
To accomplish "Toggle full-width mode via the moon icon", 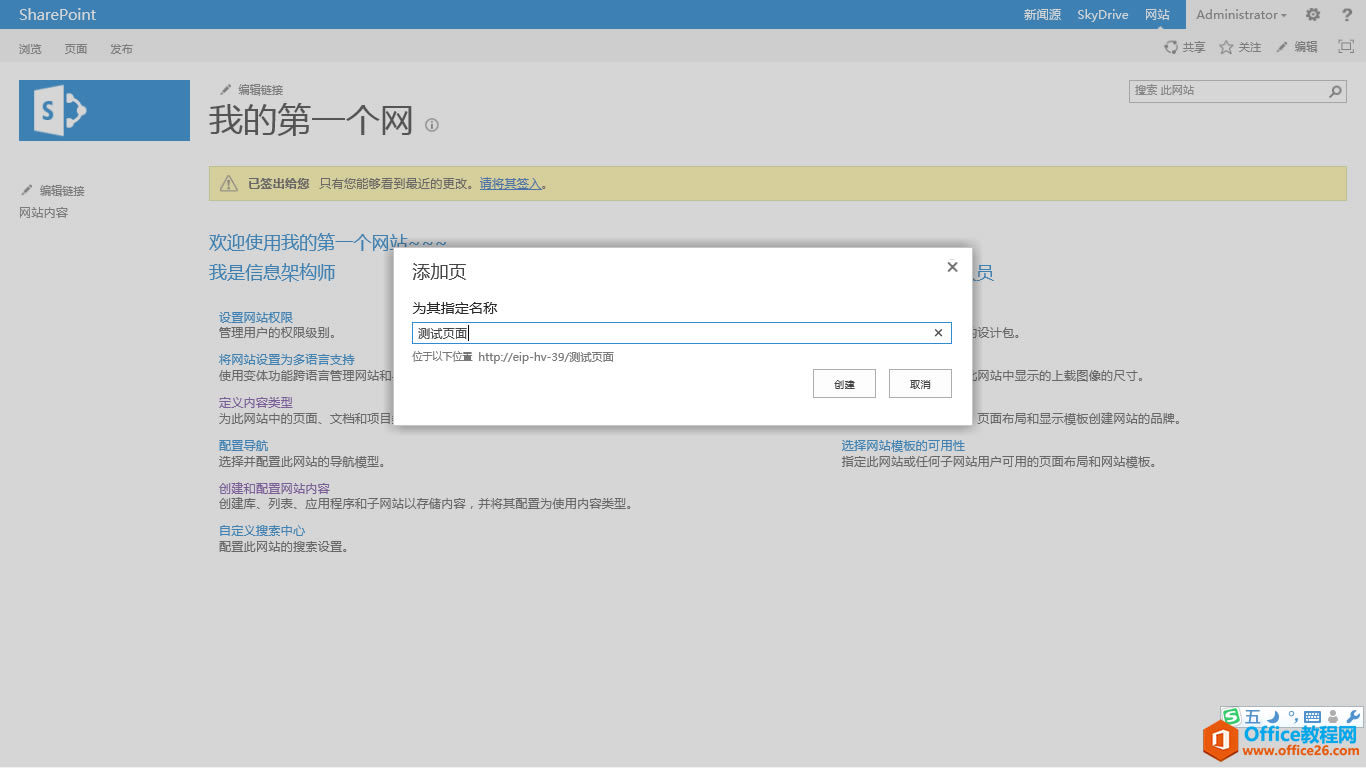I will (x=1272, y=716).
